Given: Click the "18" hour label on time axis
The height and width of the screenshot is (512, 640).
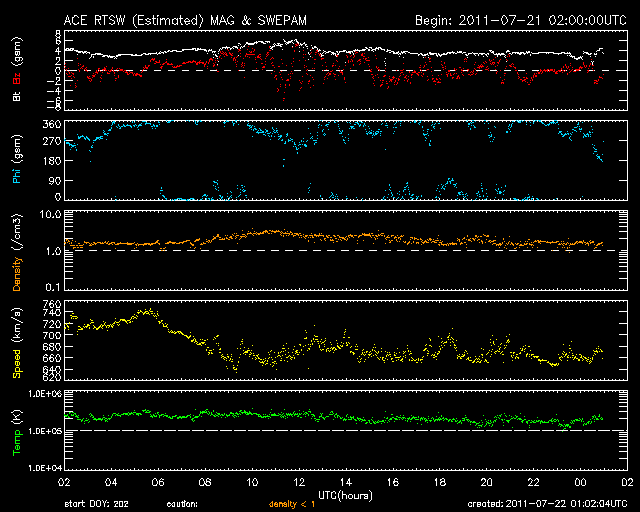Looking at the screenshot, I should [440, 483].
